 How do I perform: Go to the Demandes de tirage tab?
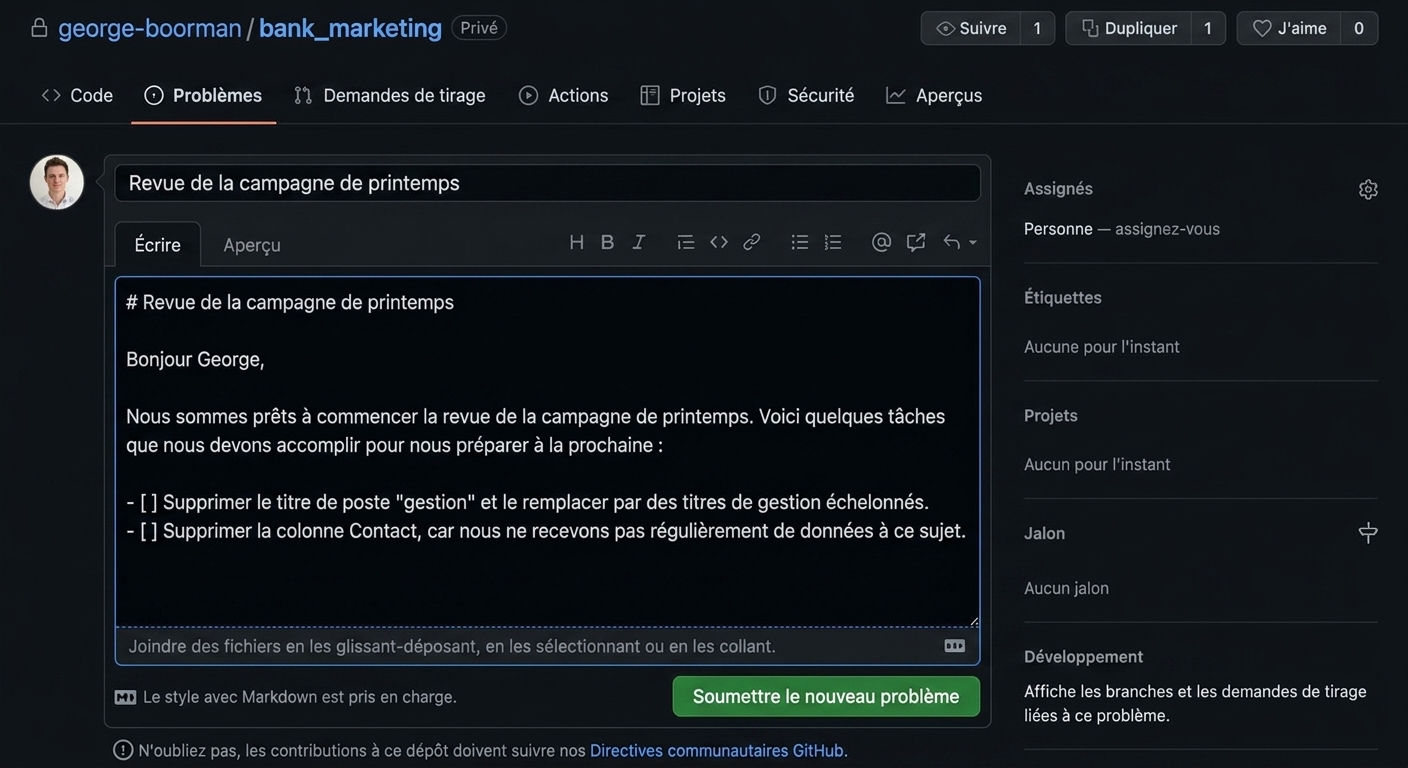[x=390, y=95]
